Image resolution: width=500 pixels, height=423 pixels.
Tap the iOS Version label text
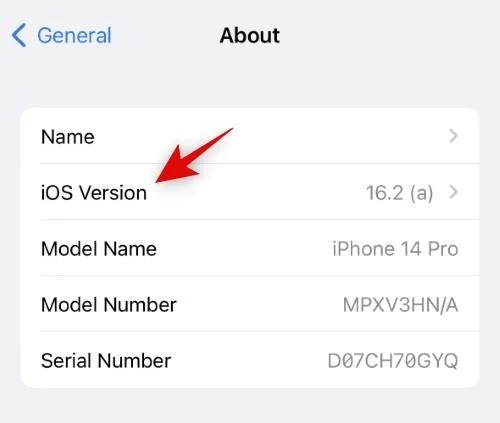(x=94, y=193)
